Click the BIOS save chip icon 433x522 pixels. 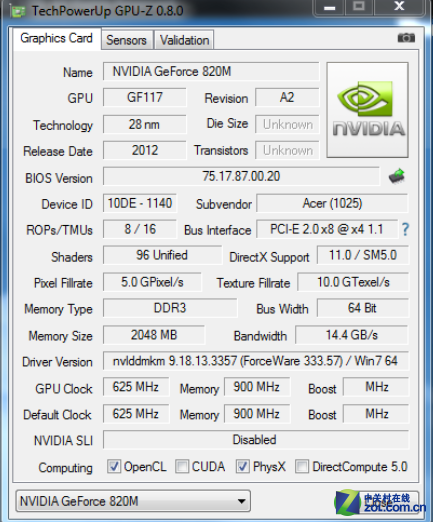pyautogui.click(x=397, y=176)
